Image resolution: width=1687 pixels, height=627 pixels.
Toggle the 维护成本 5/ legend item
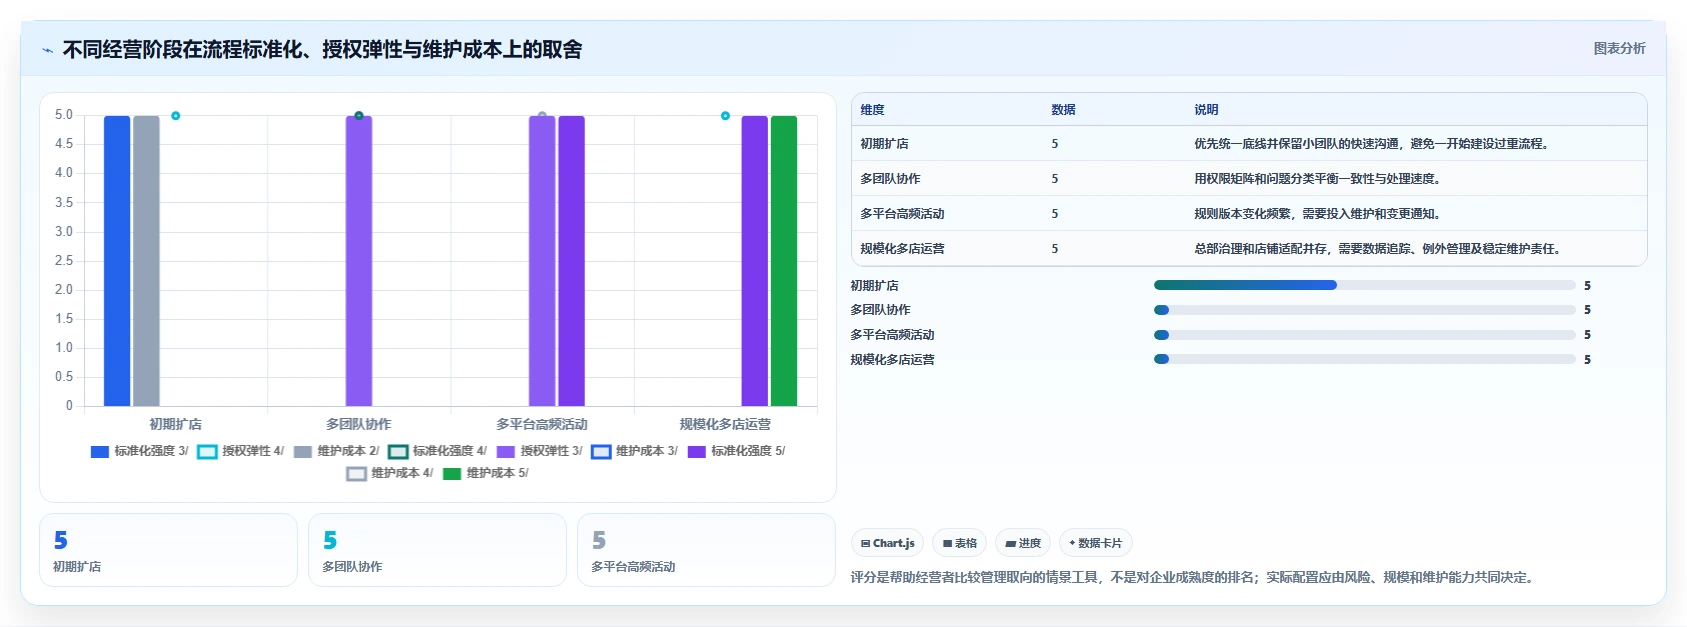(485, 473)
